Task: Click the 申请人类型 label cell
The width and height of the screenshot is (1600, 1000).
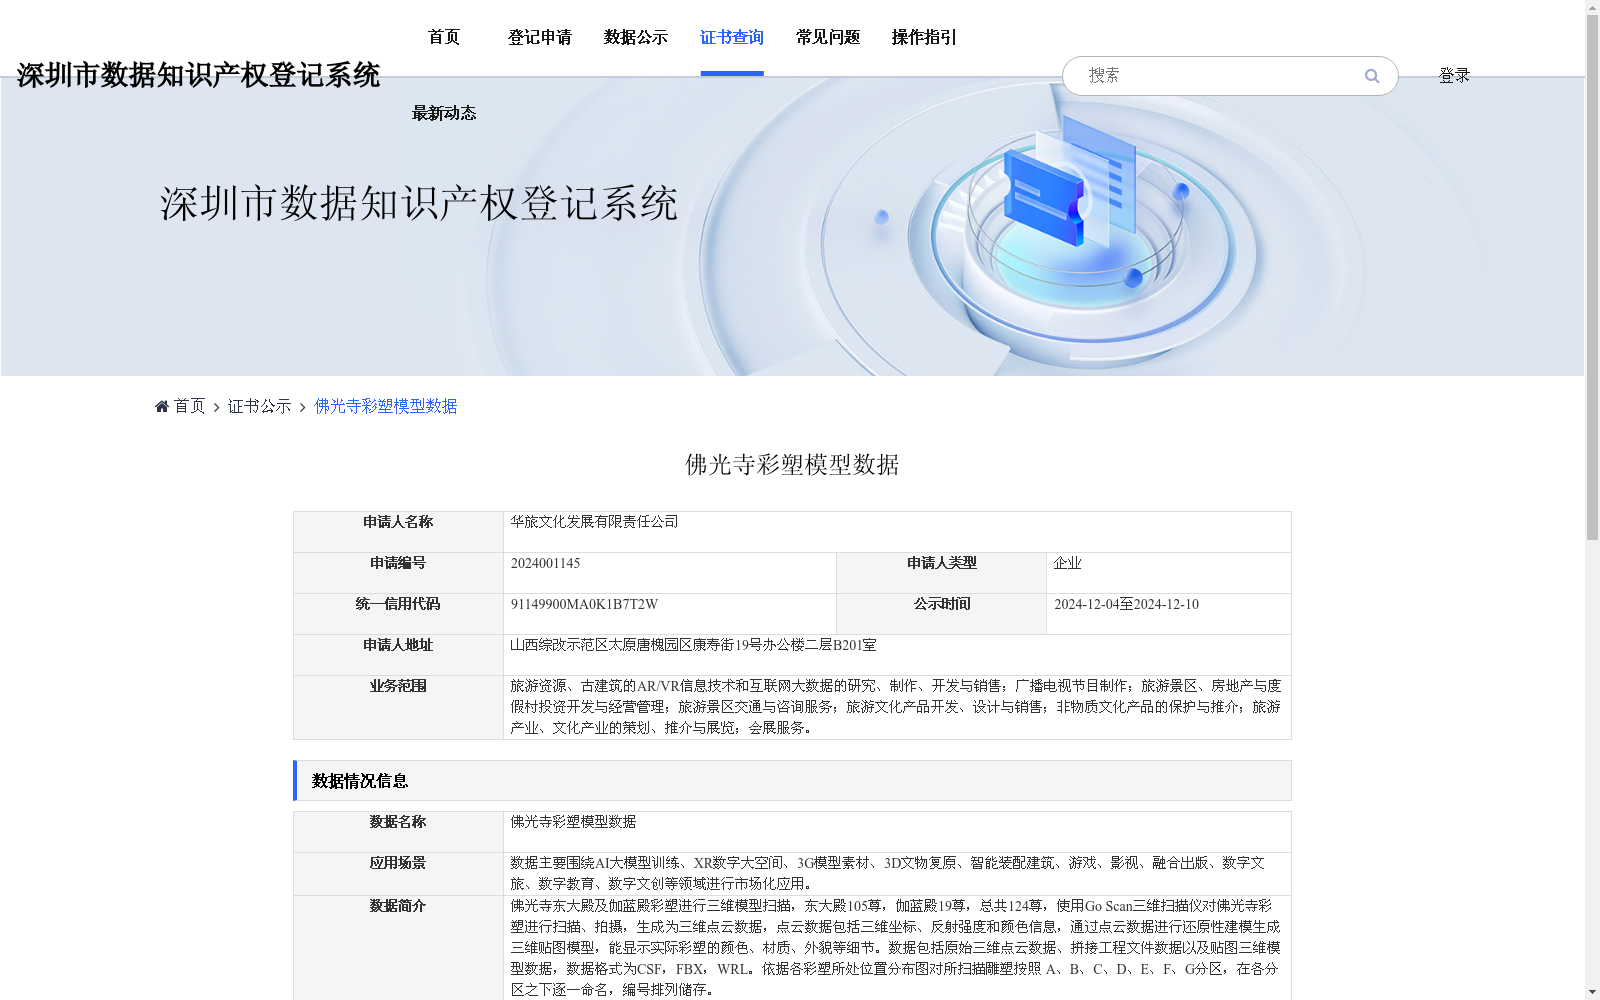Action: [x=941, y=573]
